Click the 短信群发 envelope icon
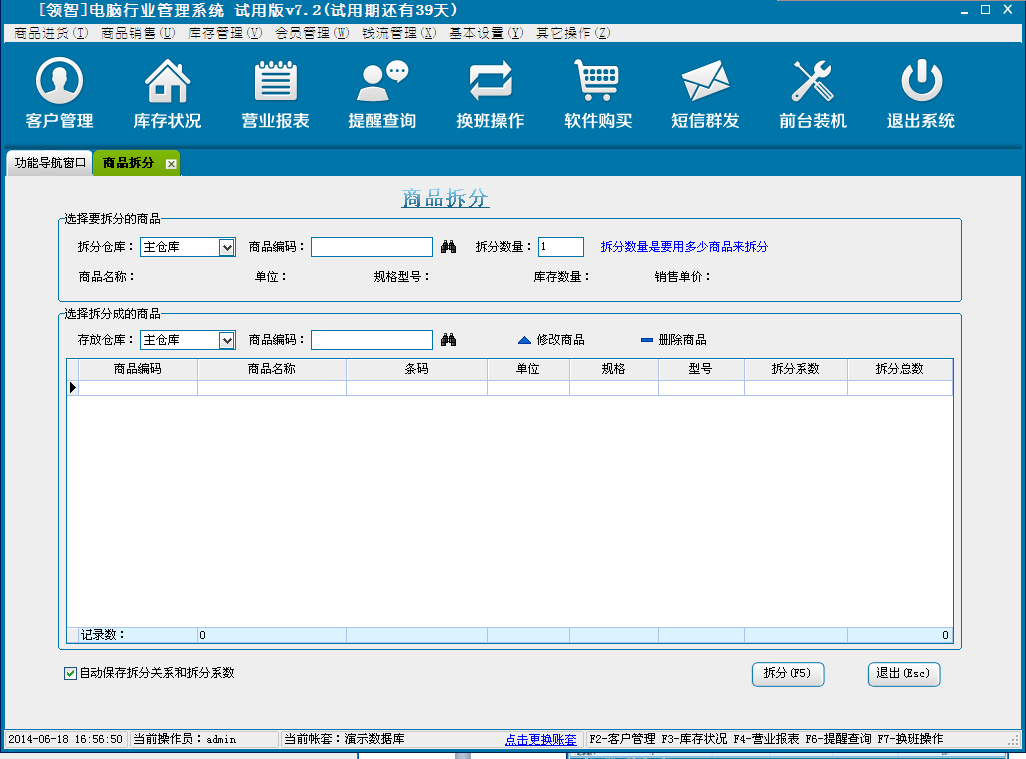1026x759 pixels. [x=705, y=82]
